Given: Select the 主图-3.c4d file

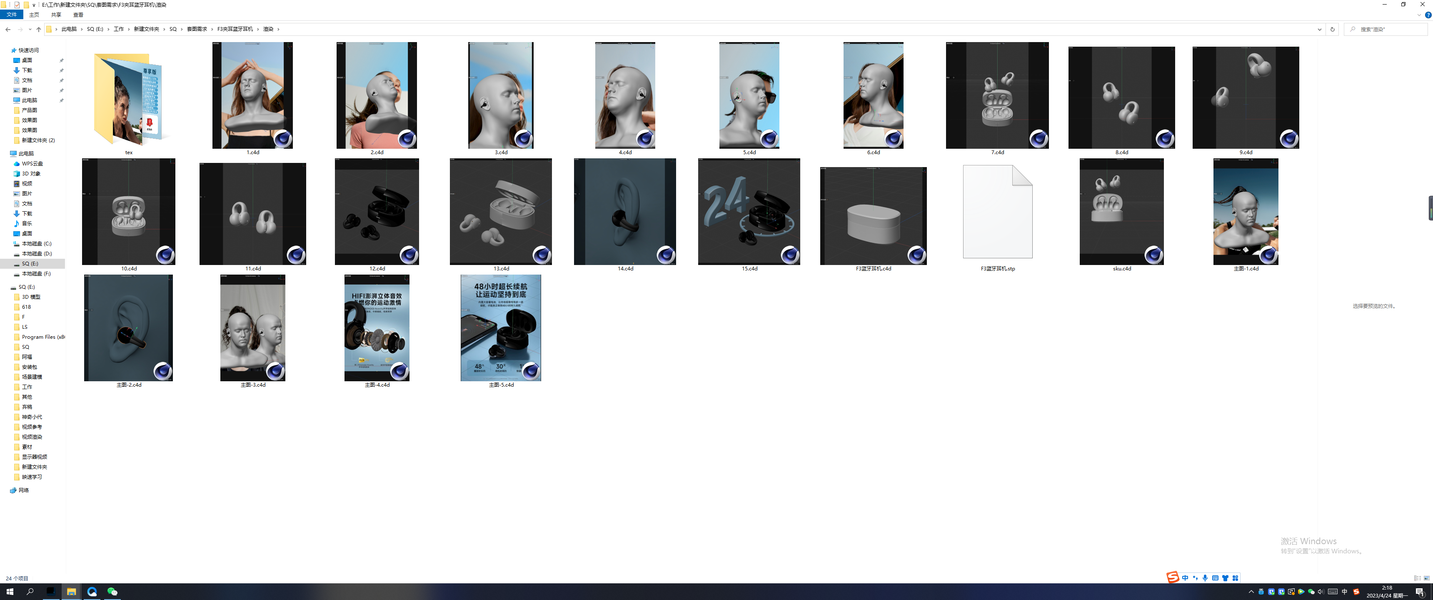Looking at the screenshot, I should tap(253, 328).
